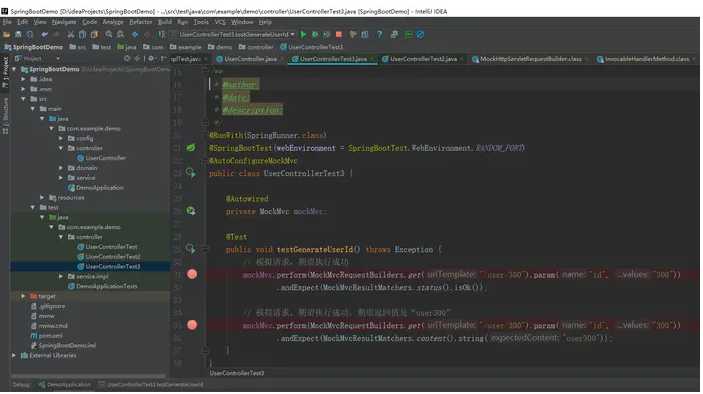Open the Tools menu
This screenshot has height=394, width=703.
point(201,22)
